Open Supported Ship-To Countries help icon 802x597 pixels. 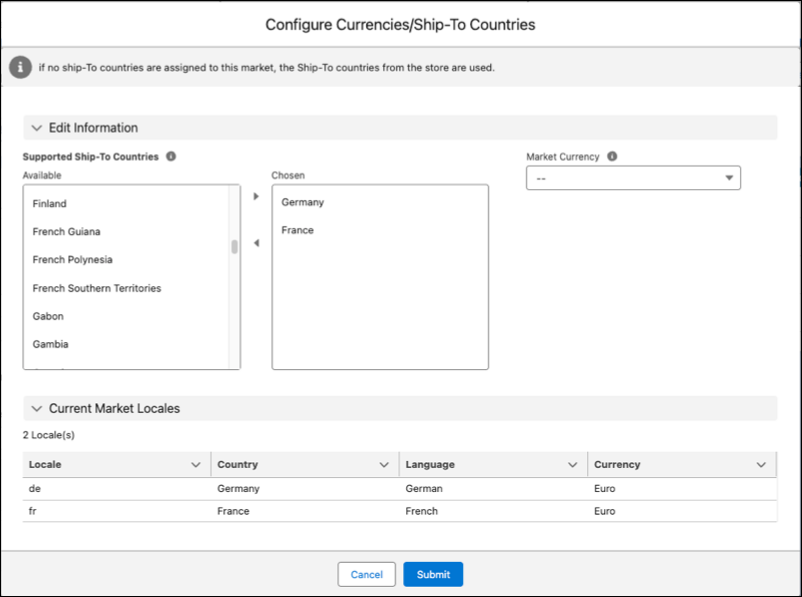tap(171, 156)
